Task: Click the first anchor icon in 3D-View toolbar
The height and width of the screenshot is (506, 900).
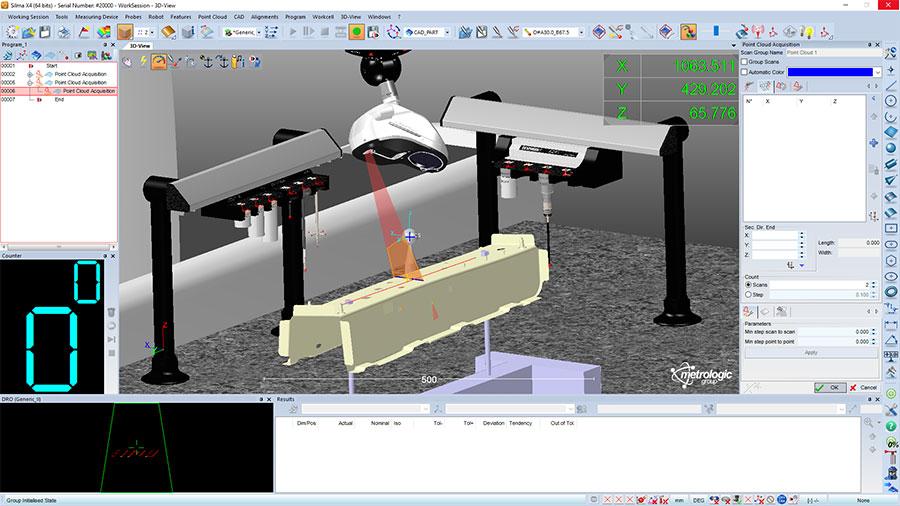Action: [206, 61]
